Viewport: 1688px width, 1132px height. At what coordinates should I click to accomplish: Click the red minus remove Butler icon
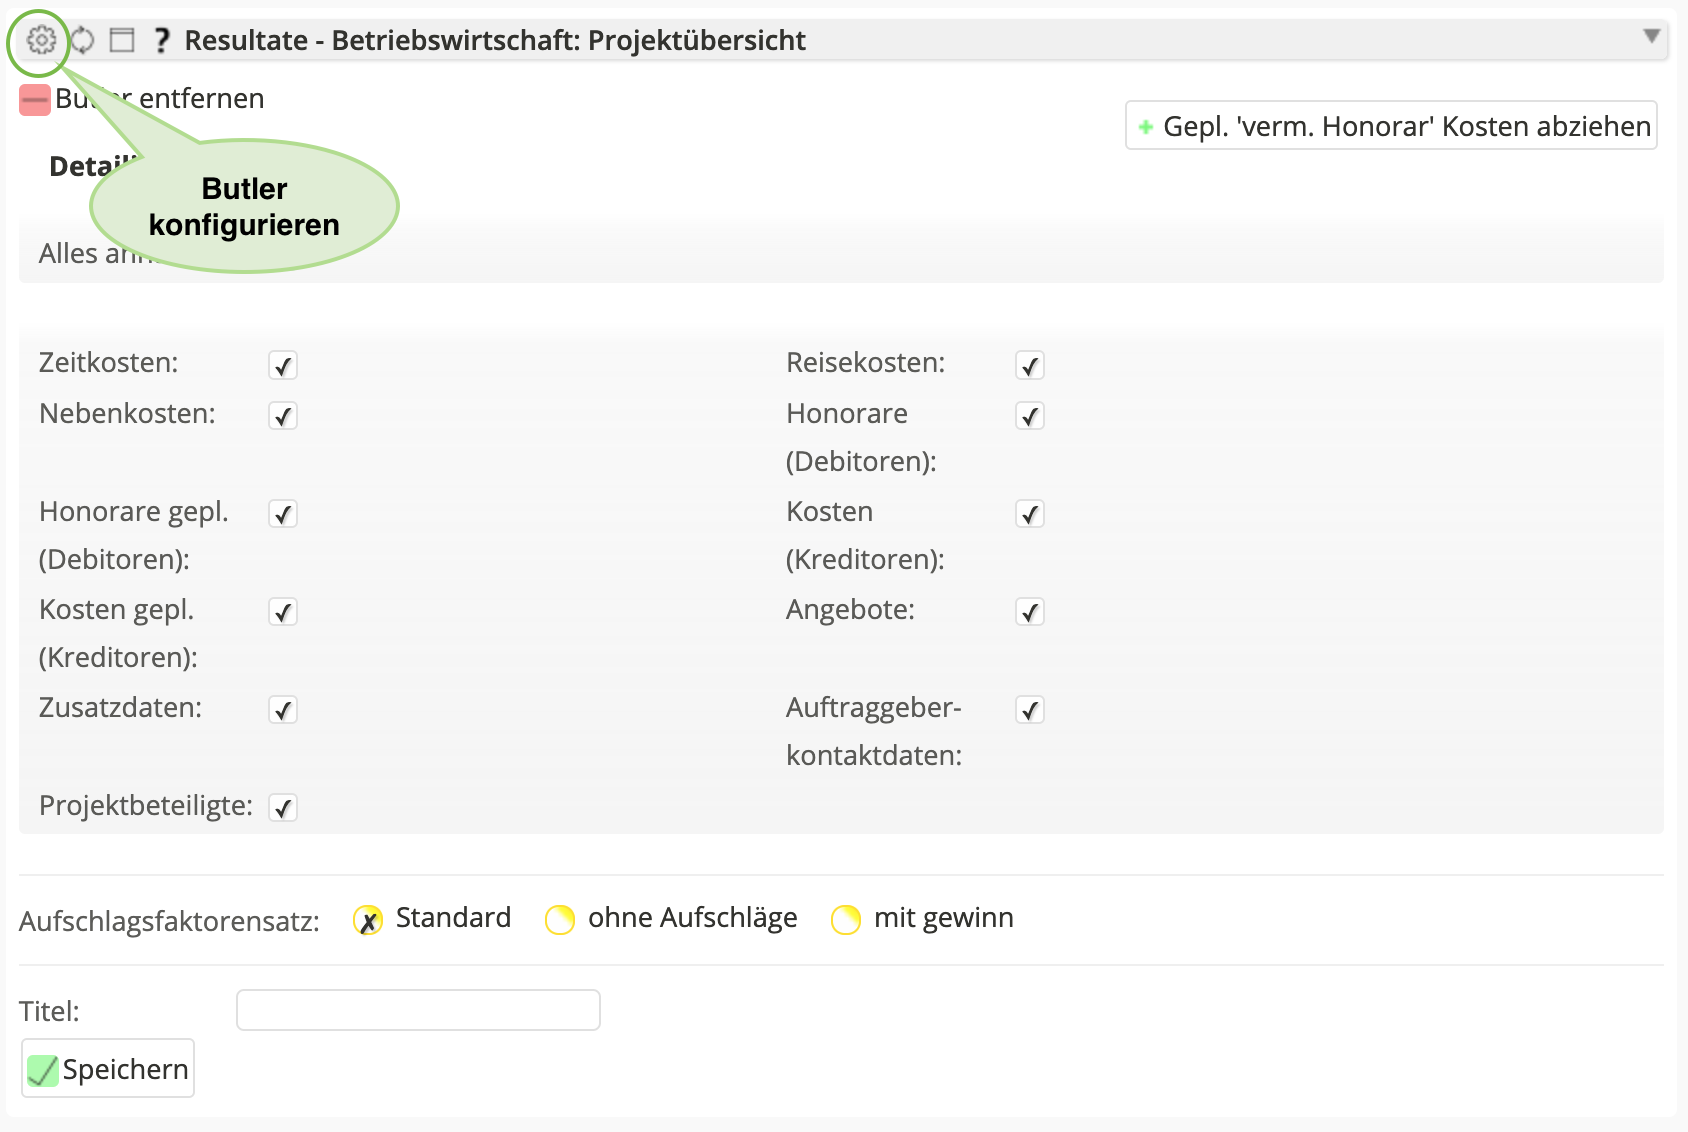[x=35, y=100]
